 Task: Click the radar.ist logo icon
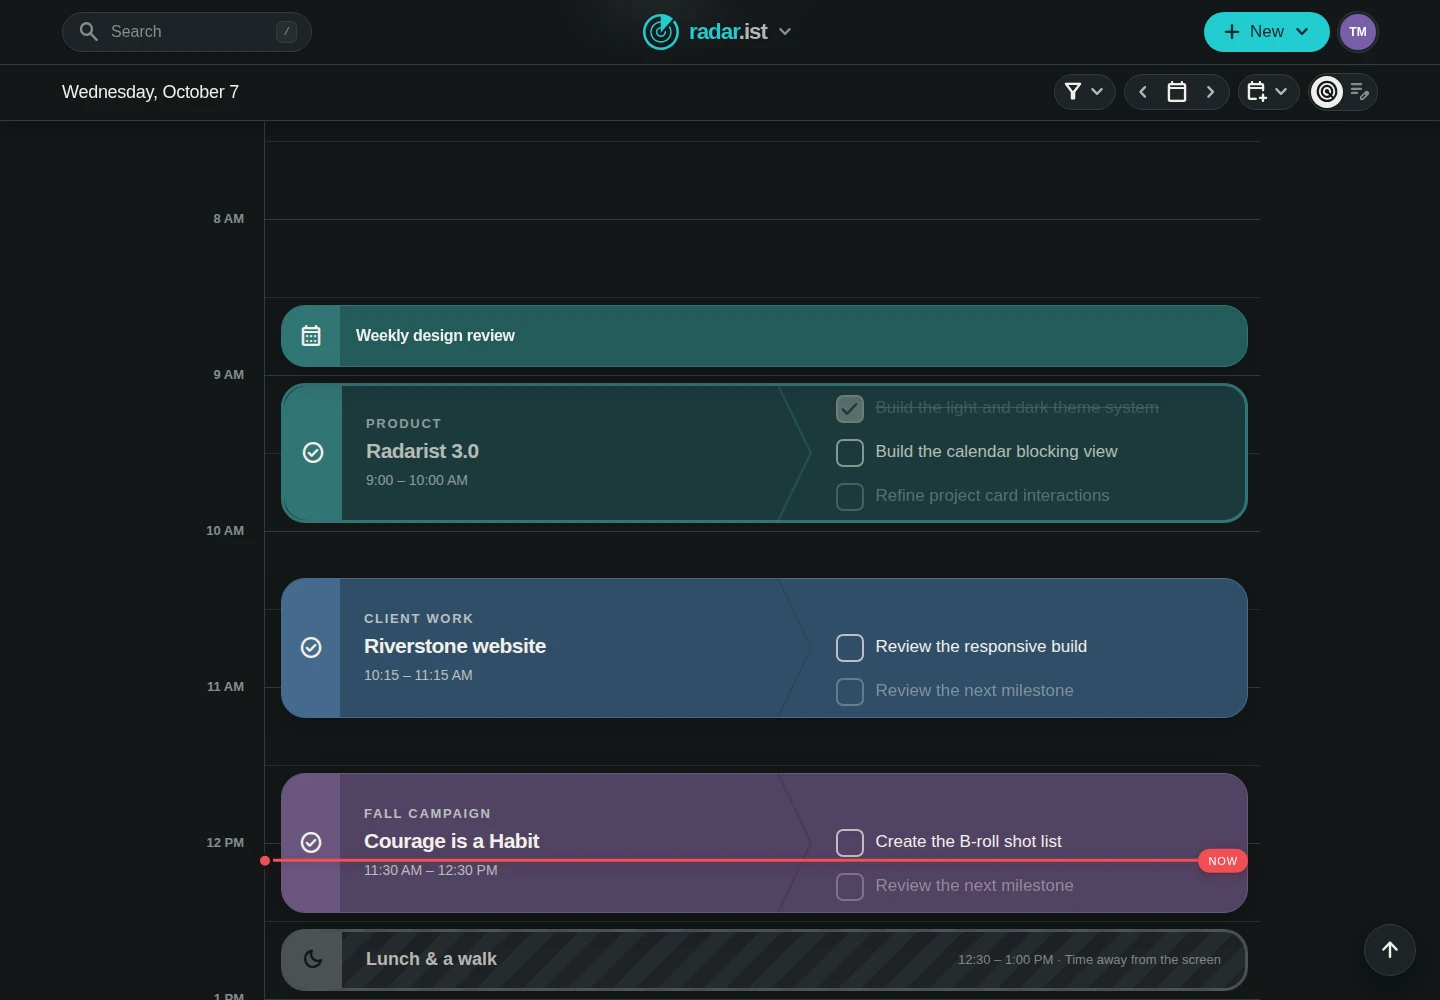pyautogui.click(x=661, y=32)
